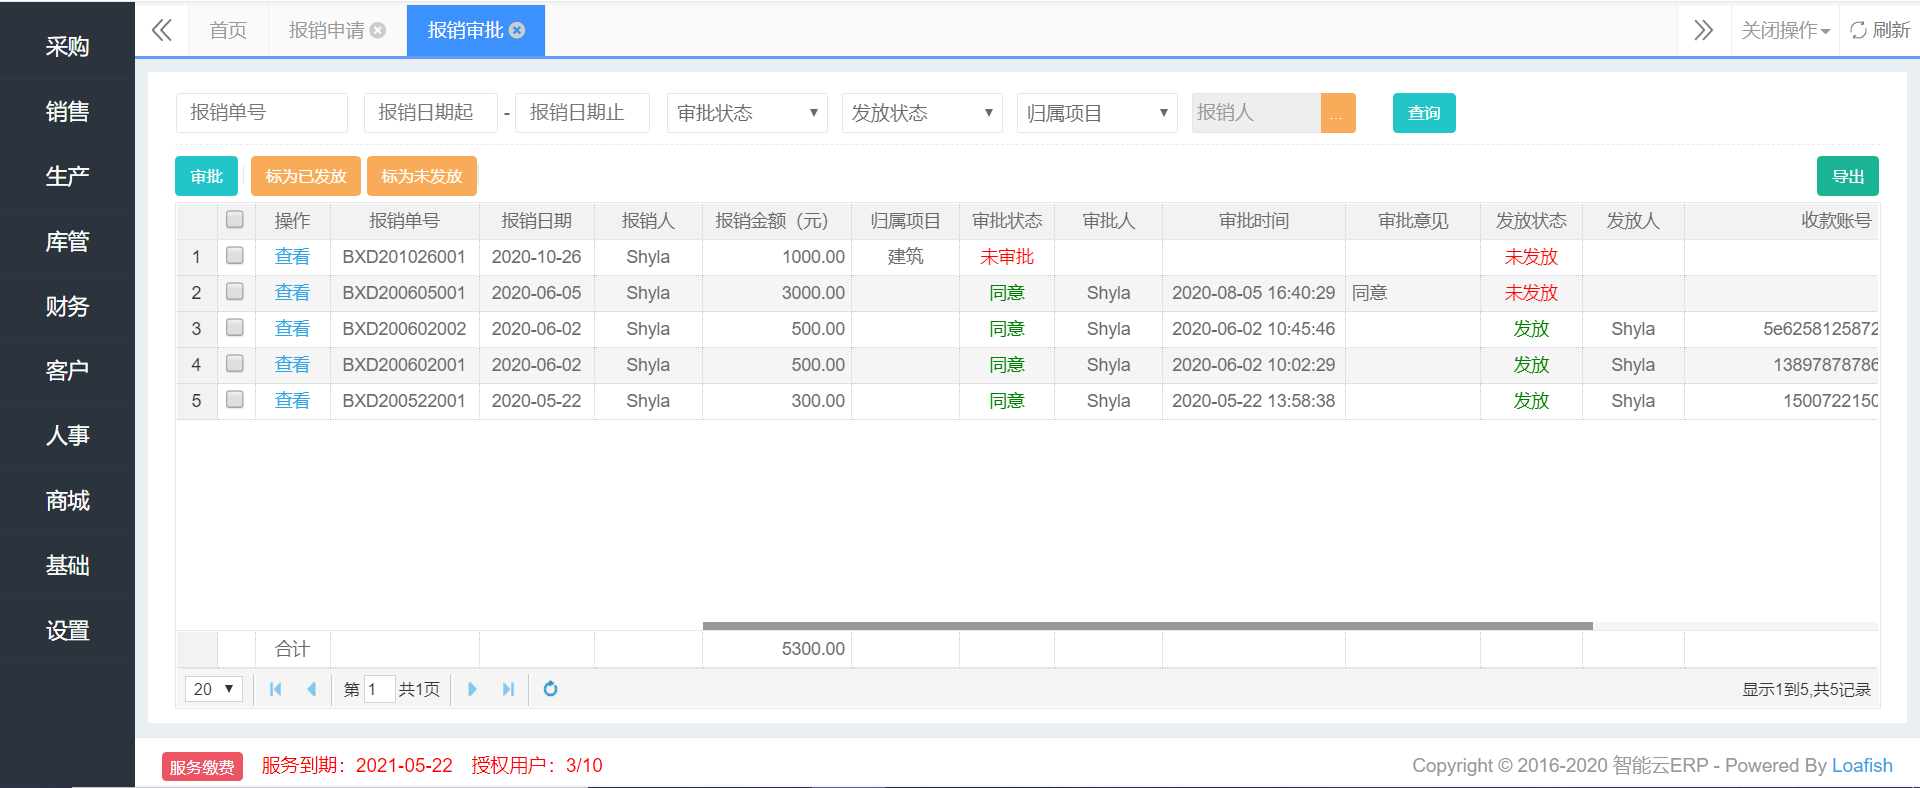Focus the 报销日期止 date field

click(582, 113)
